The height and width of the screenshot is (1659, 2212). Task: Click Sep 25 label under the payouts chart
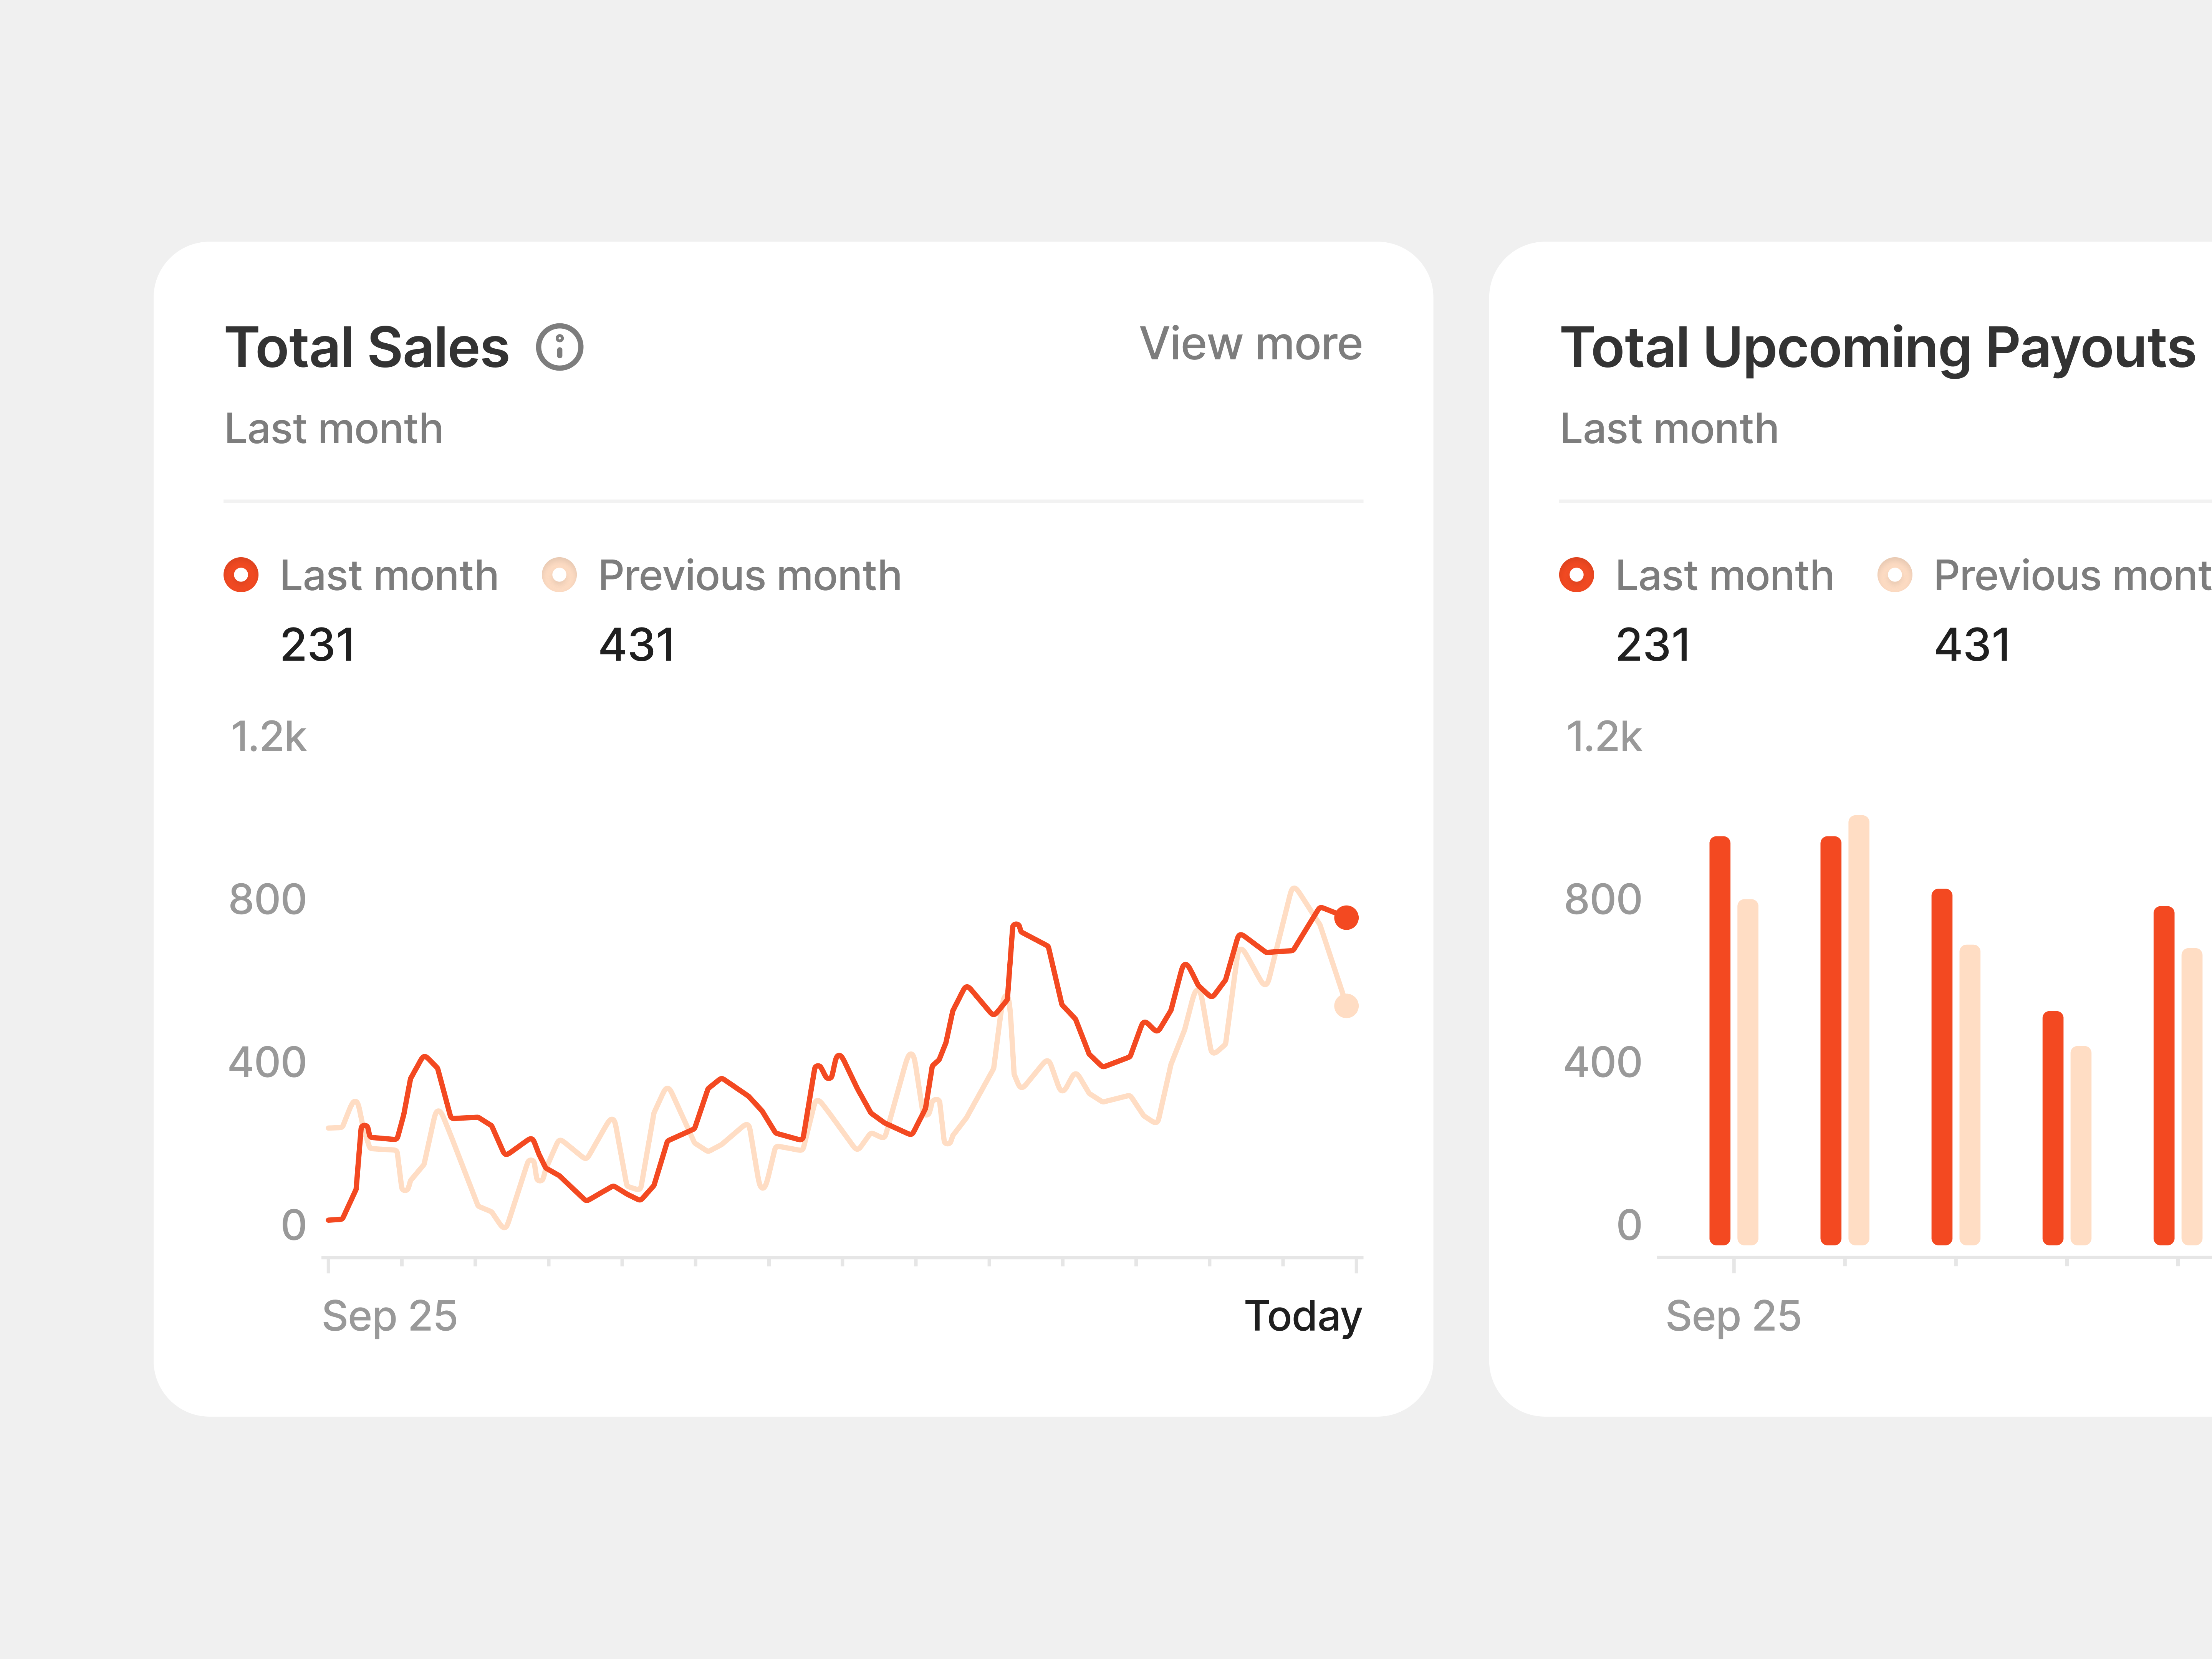tap(1733, 1317)
